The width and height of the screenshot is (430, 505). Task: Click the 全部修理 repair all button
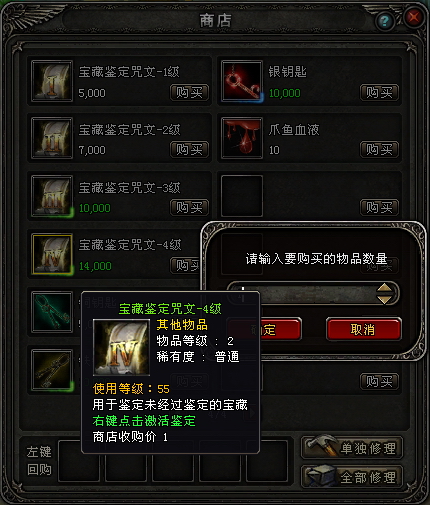352,477
